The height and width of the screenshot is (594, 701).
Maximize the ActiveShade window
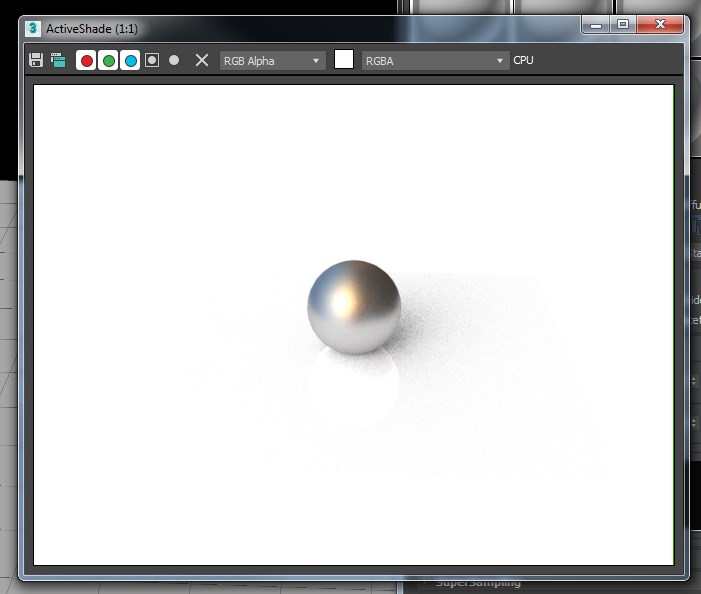click(x=623, y=25)
